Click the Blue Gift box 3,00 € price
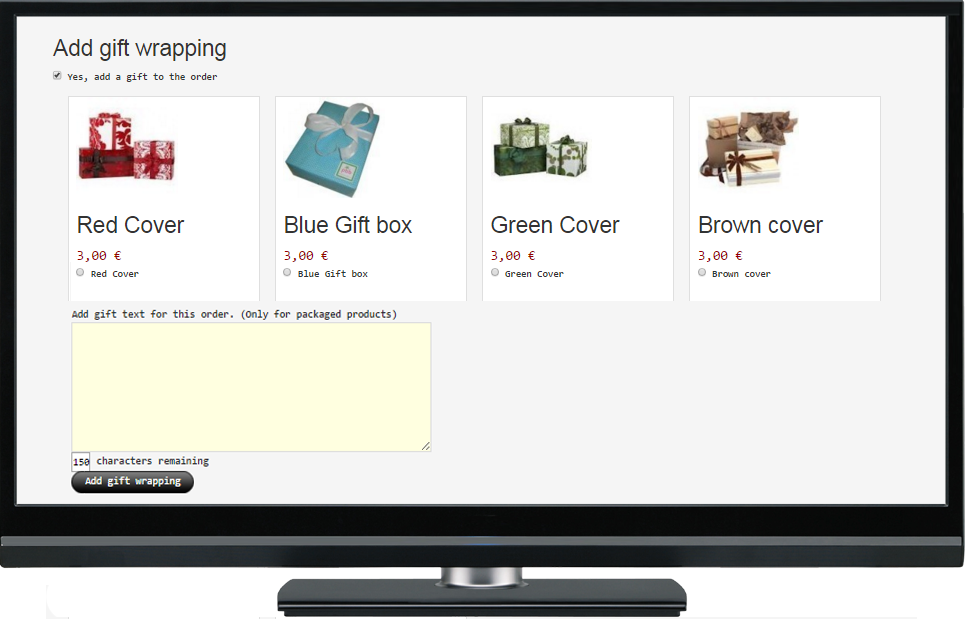The height and width of the screenshot is (619, 967). [306, 255]
